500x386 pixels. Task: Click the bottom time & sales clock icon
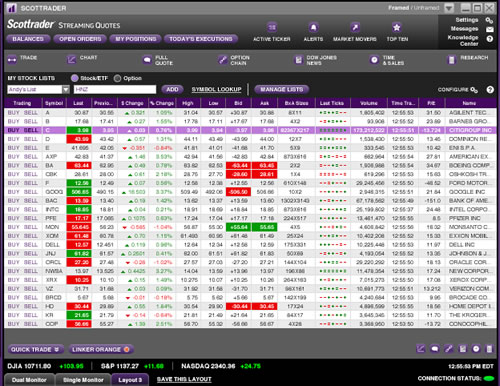pos(476,349)
